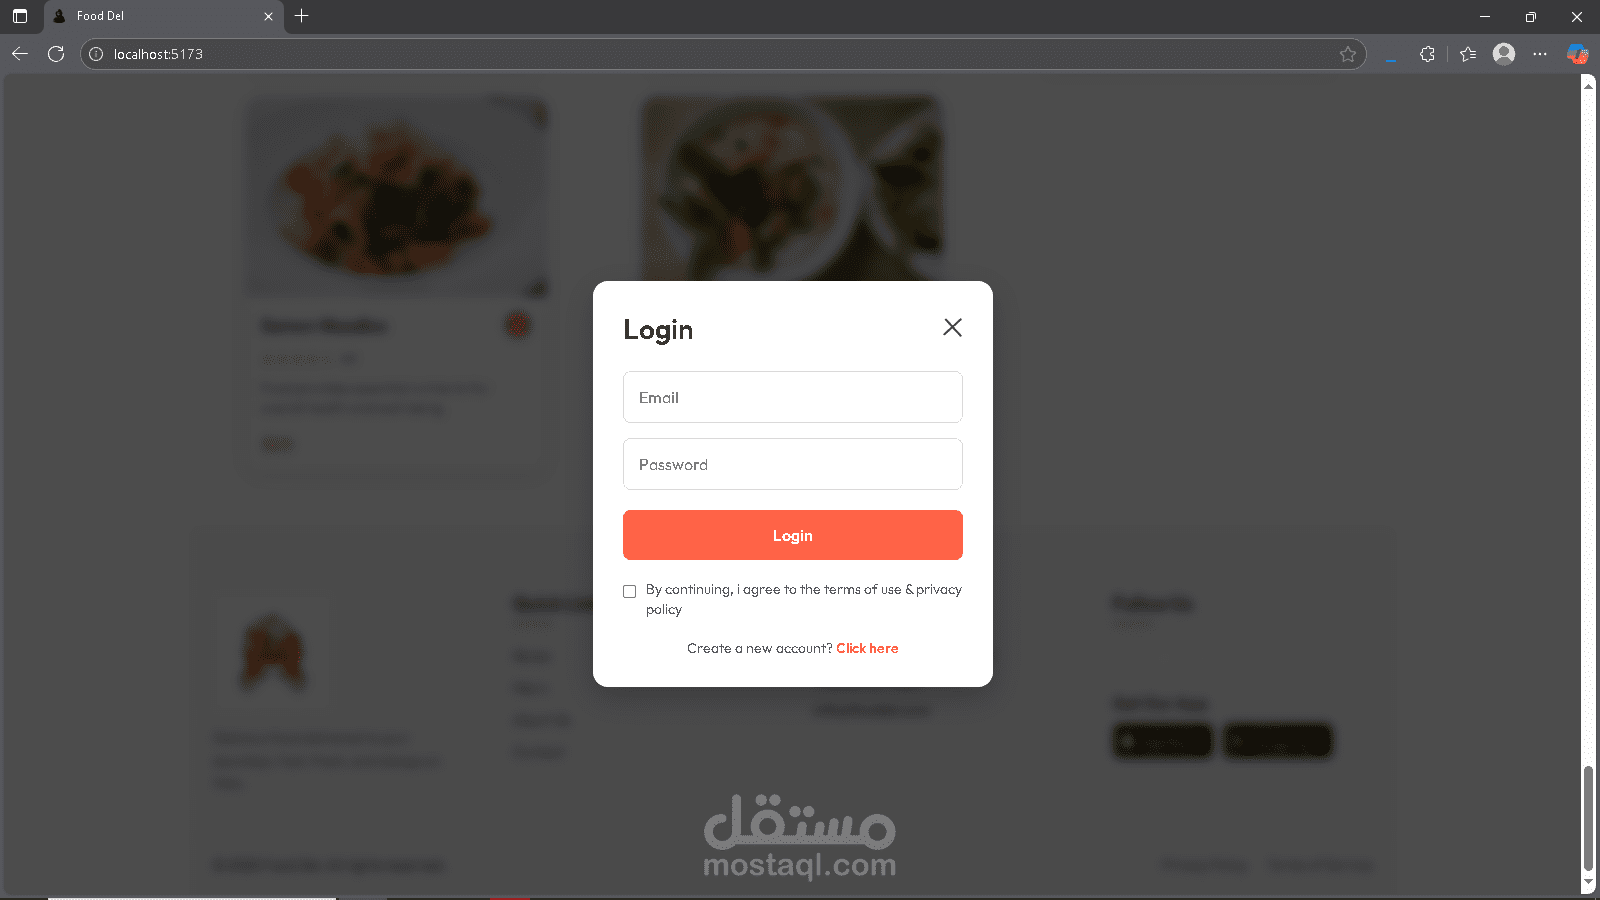Close the Food Del tab
The width and height of the screenshot is (1600, 900).
pos(268,16)
